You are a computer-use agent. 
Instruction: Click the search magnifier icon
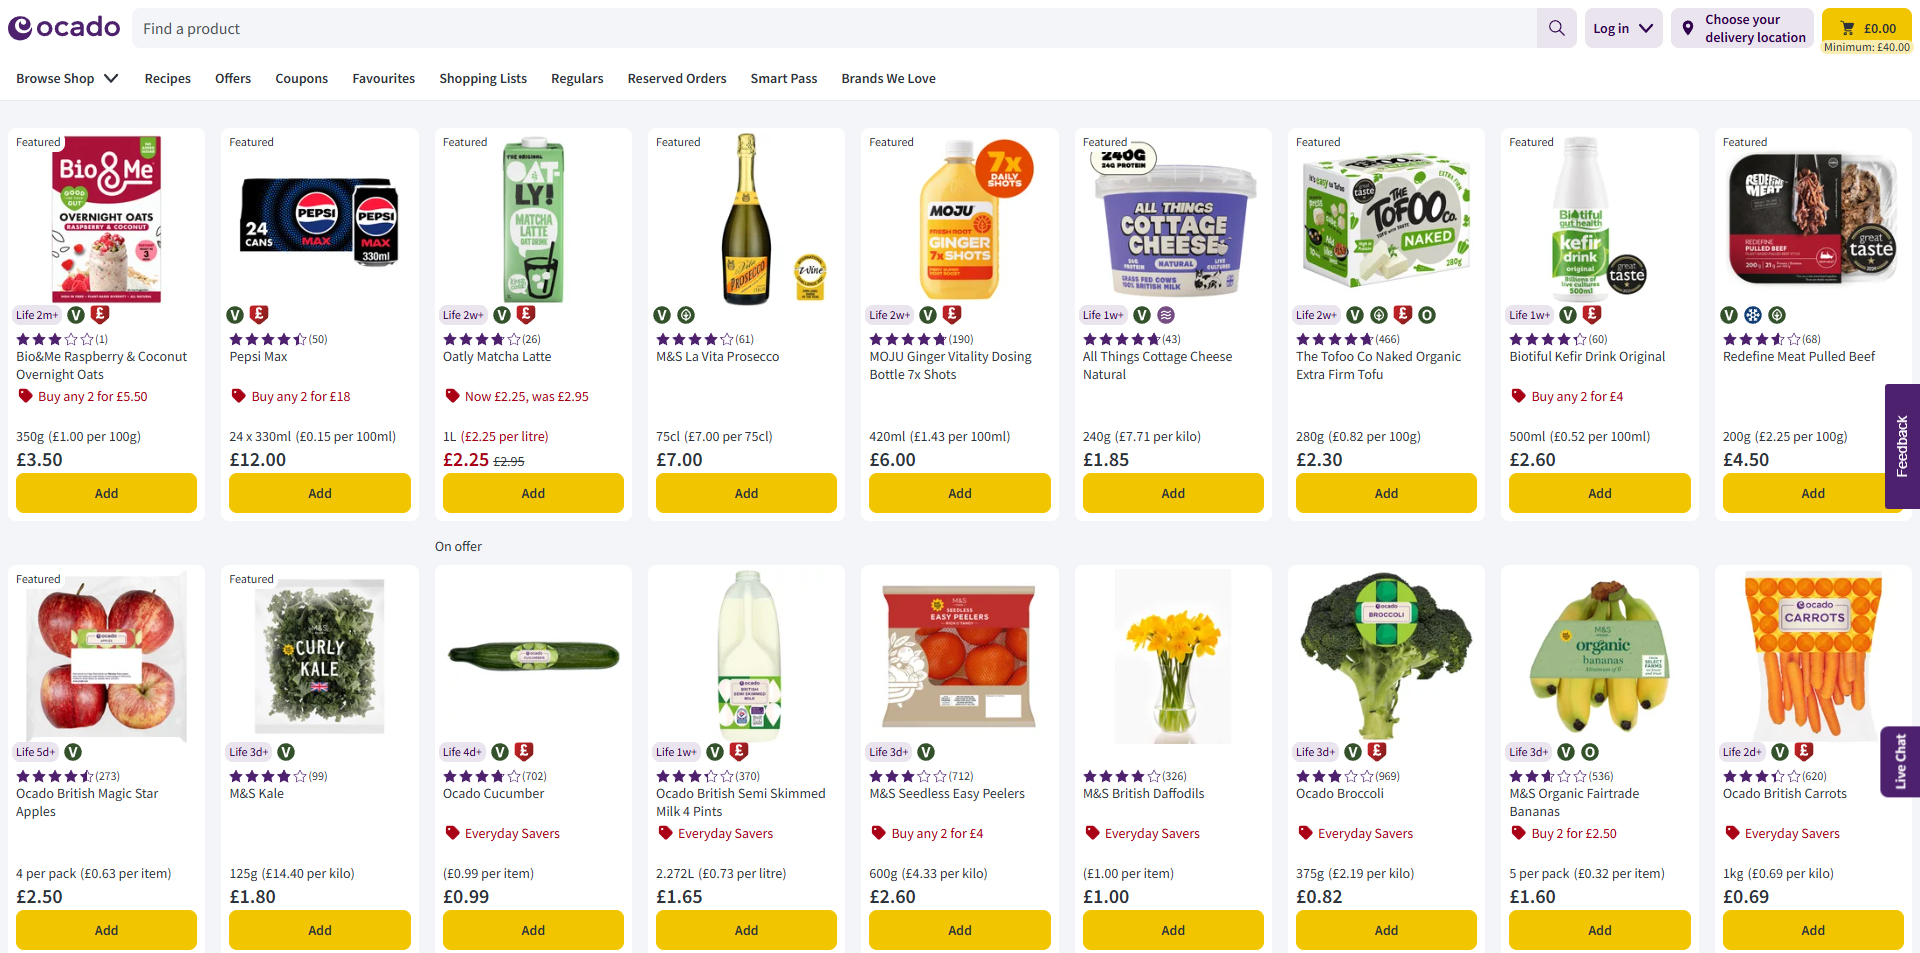[1556, 27]
